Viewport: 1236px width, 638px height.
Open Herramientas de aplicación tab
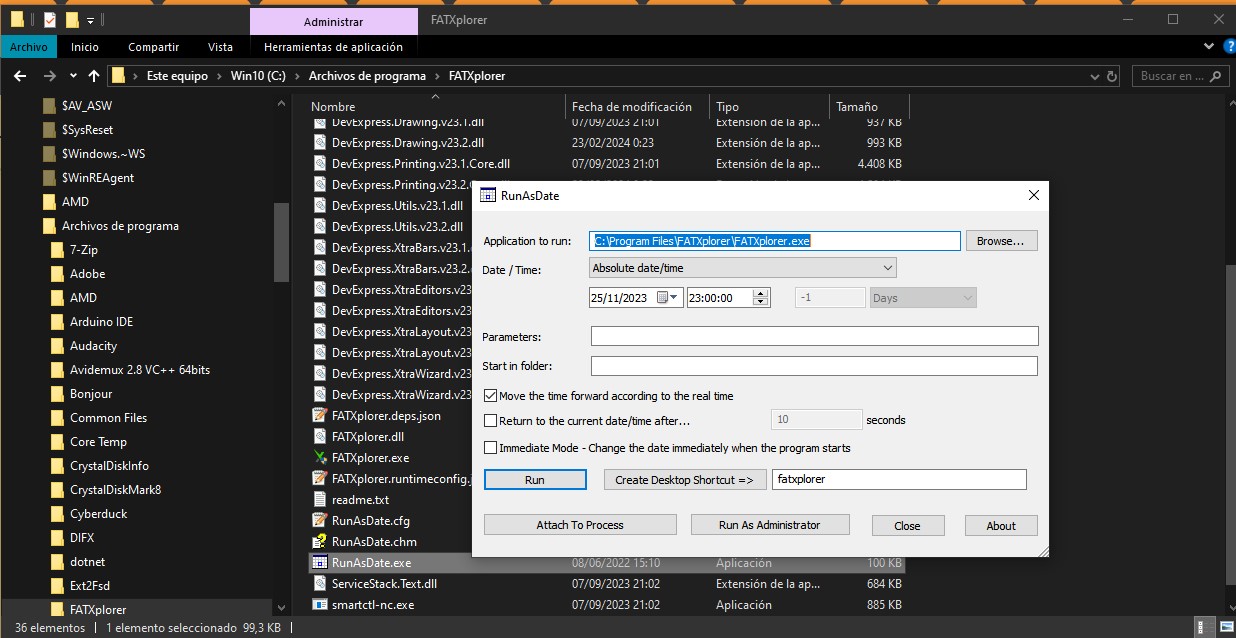point(334,47)
